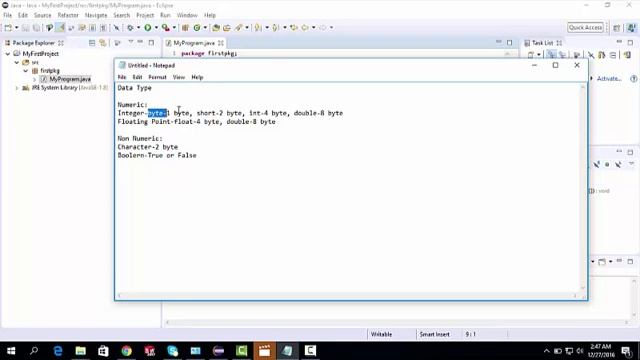The image size is (640, 360).
Task: Open the Action Center notification icon
Action: click(x=627, y=351)
